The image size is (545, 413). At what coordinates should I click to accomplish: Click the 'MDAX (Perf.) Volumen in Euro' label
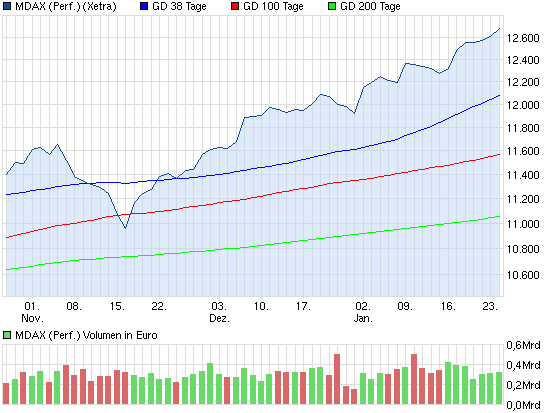86,335
